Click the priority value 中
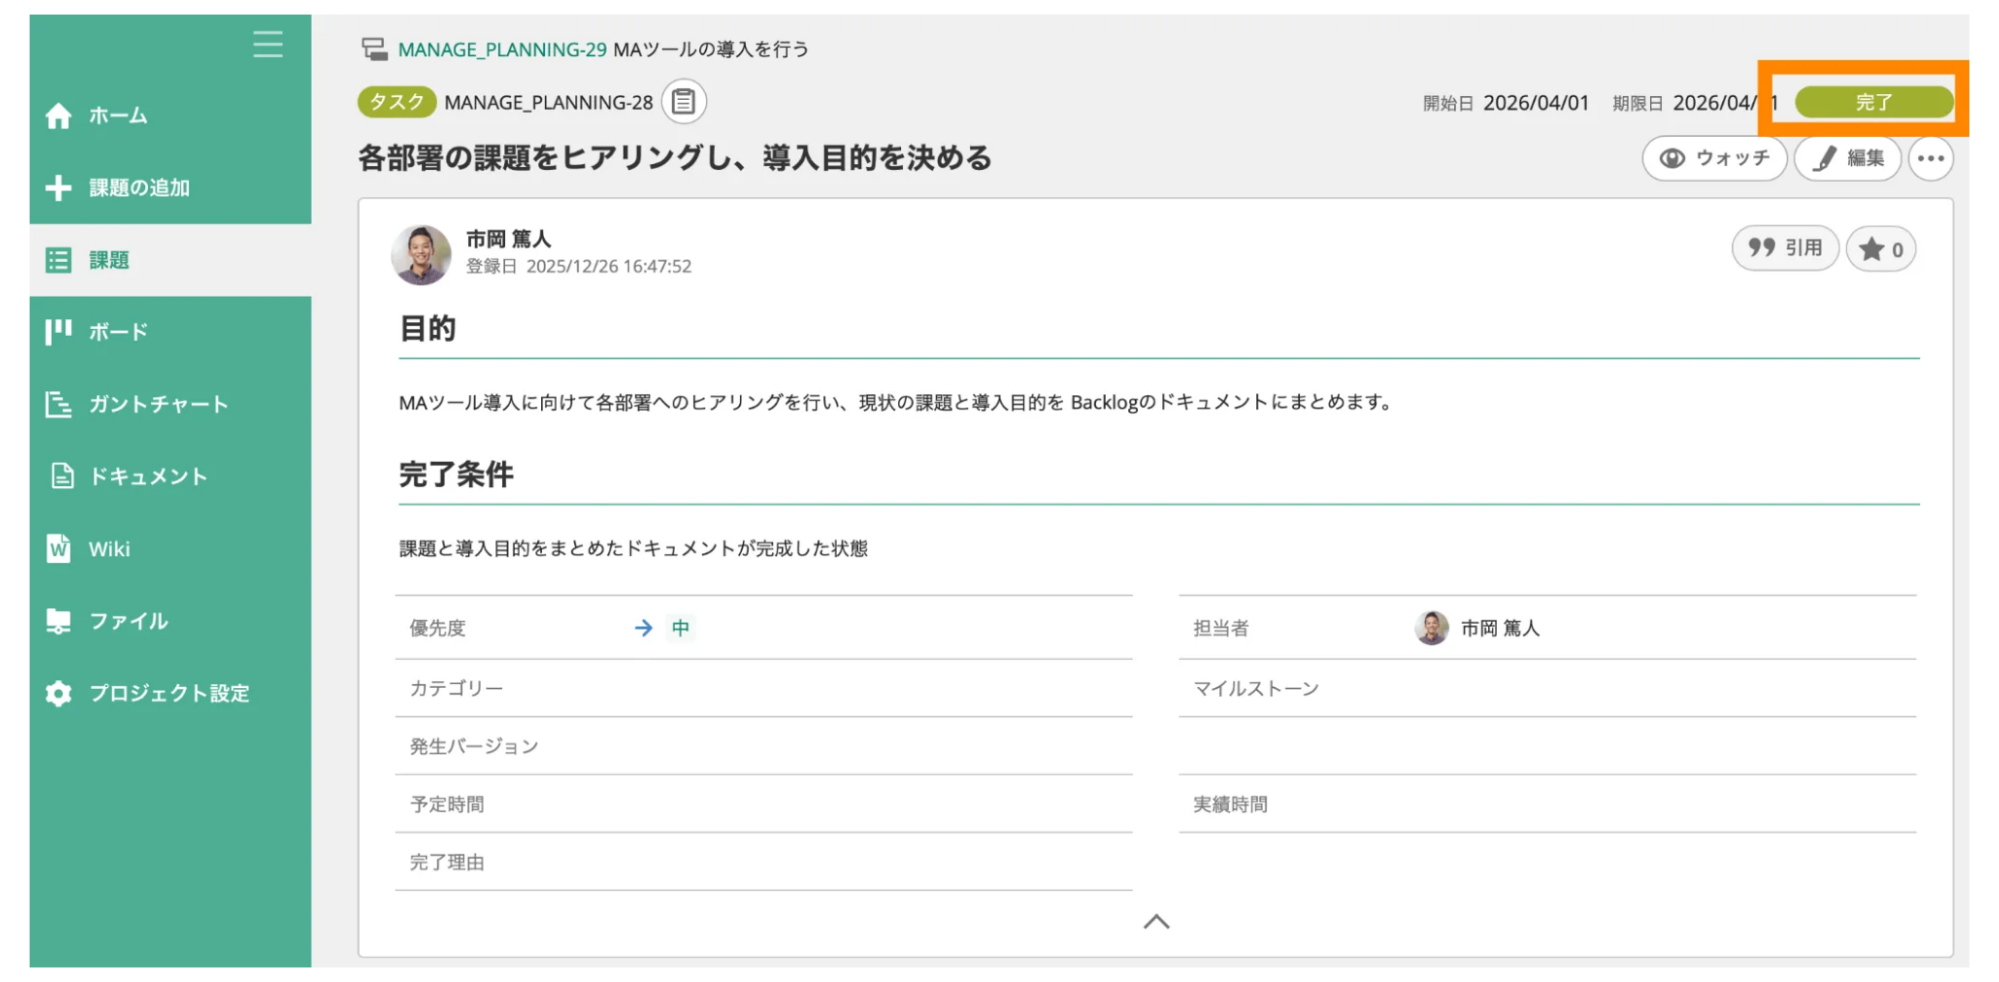The image size is (1999, 982). pos(681,628)
